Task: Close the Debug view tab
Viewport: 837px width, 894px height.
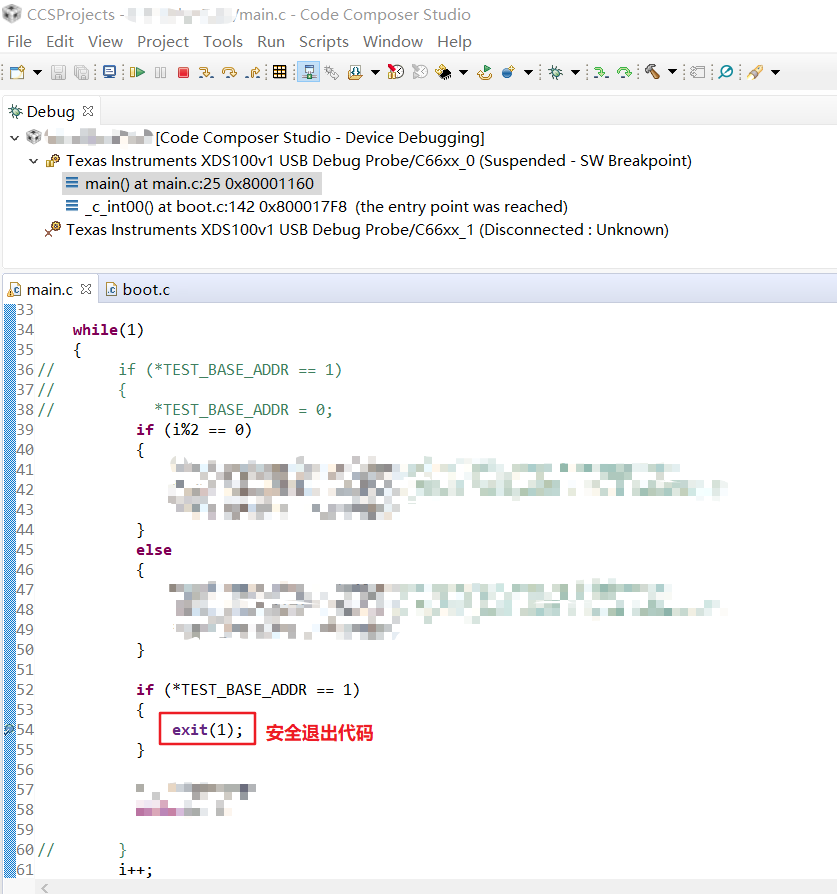Action: [88, 111]
